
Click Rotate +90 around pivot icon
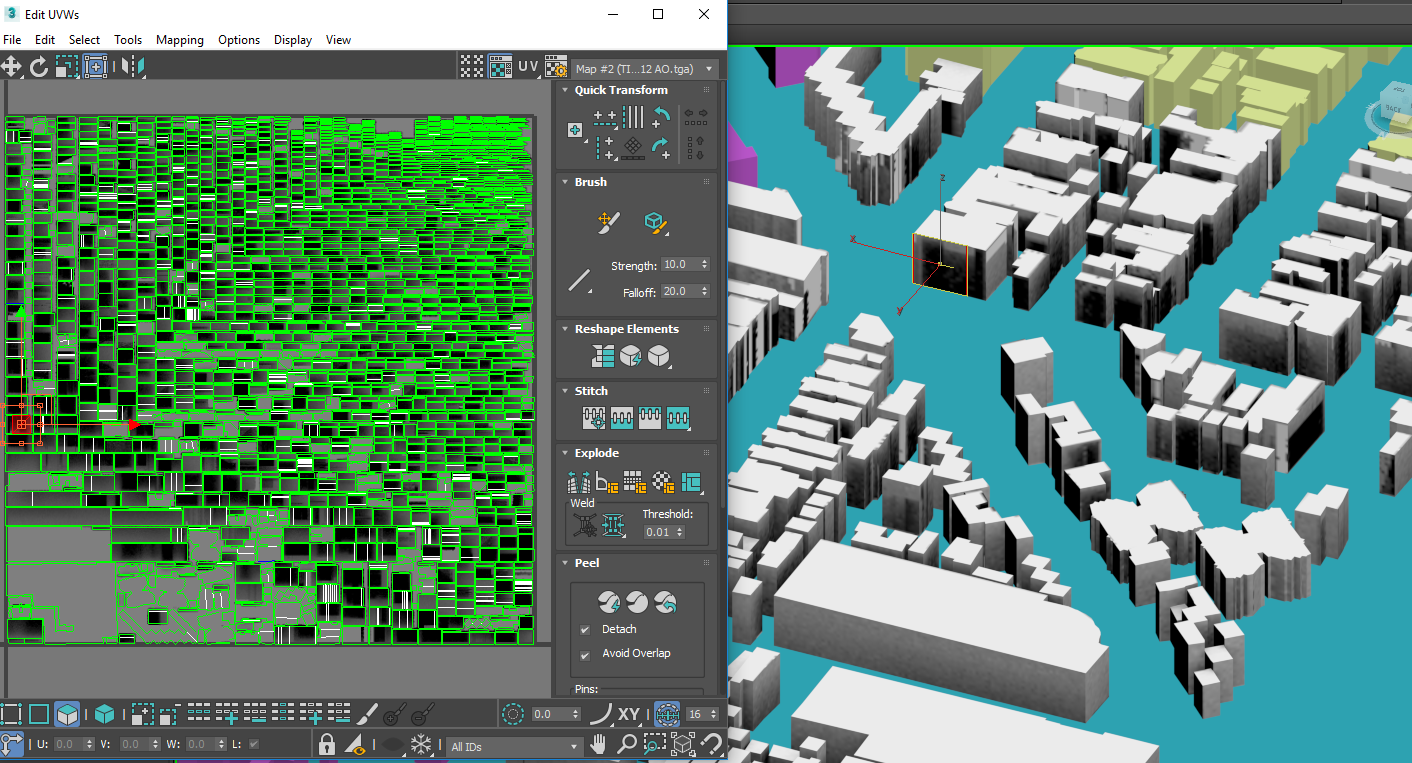(661, 148)
